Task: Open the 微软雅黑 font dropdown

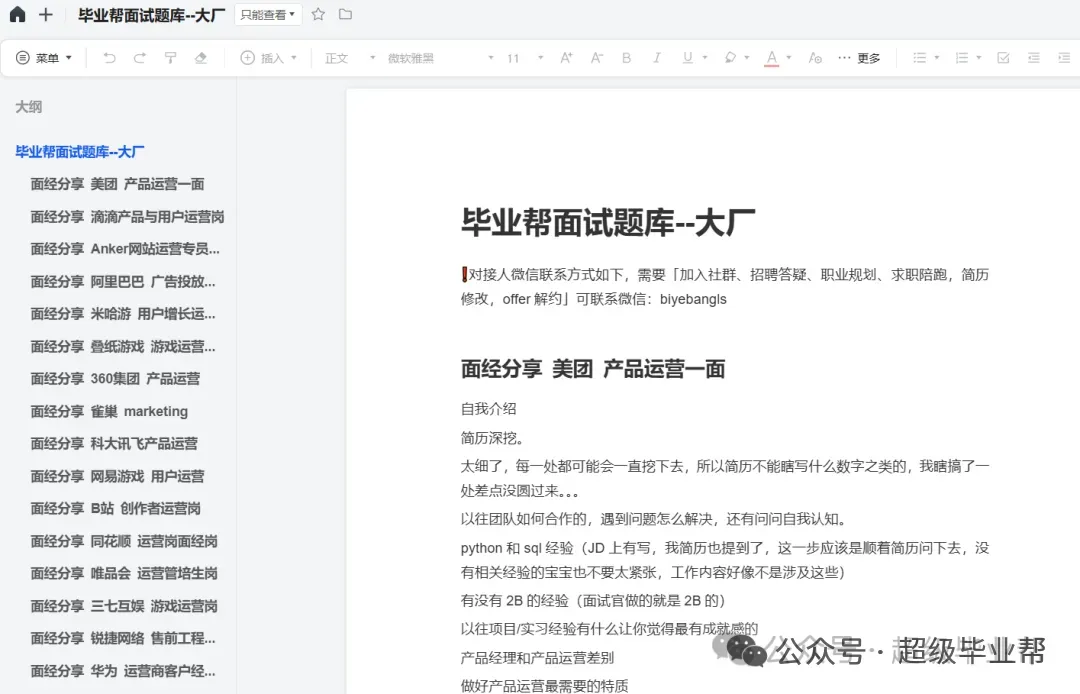Action: pos(441,58)
